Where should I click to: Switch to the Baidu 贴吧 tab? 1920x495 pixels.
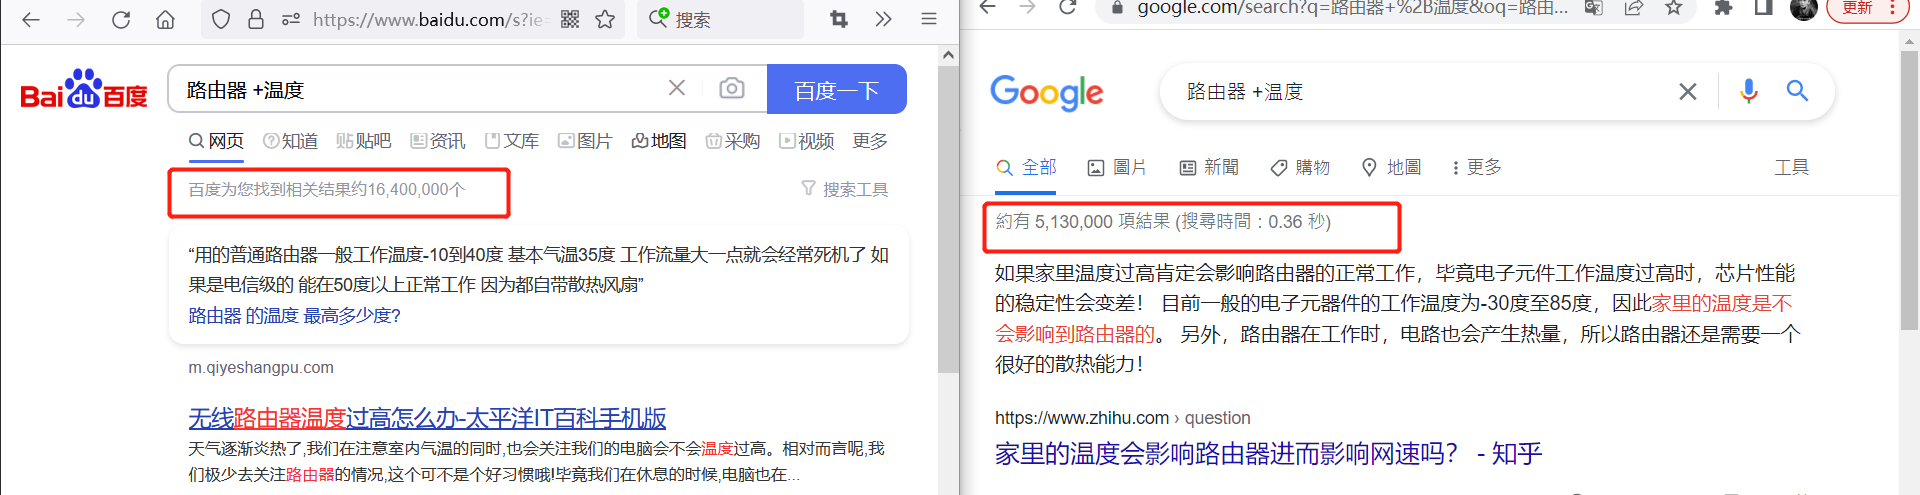pos(364,141)
